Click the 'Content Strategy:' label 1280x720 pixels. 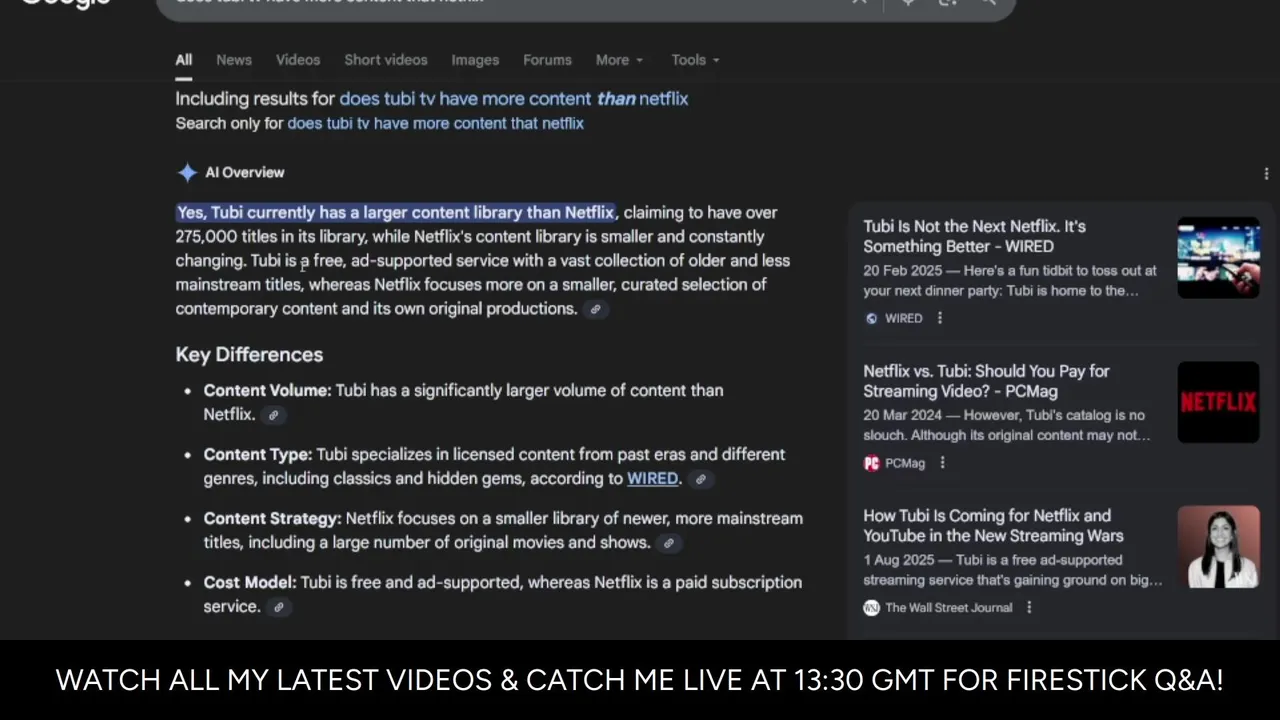(272, 519)
